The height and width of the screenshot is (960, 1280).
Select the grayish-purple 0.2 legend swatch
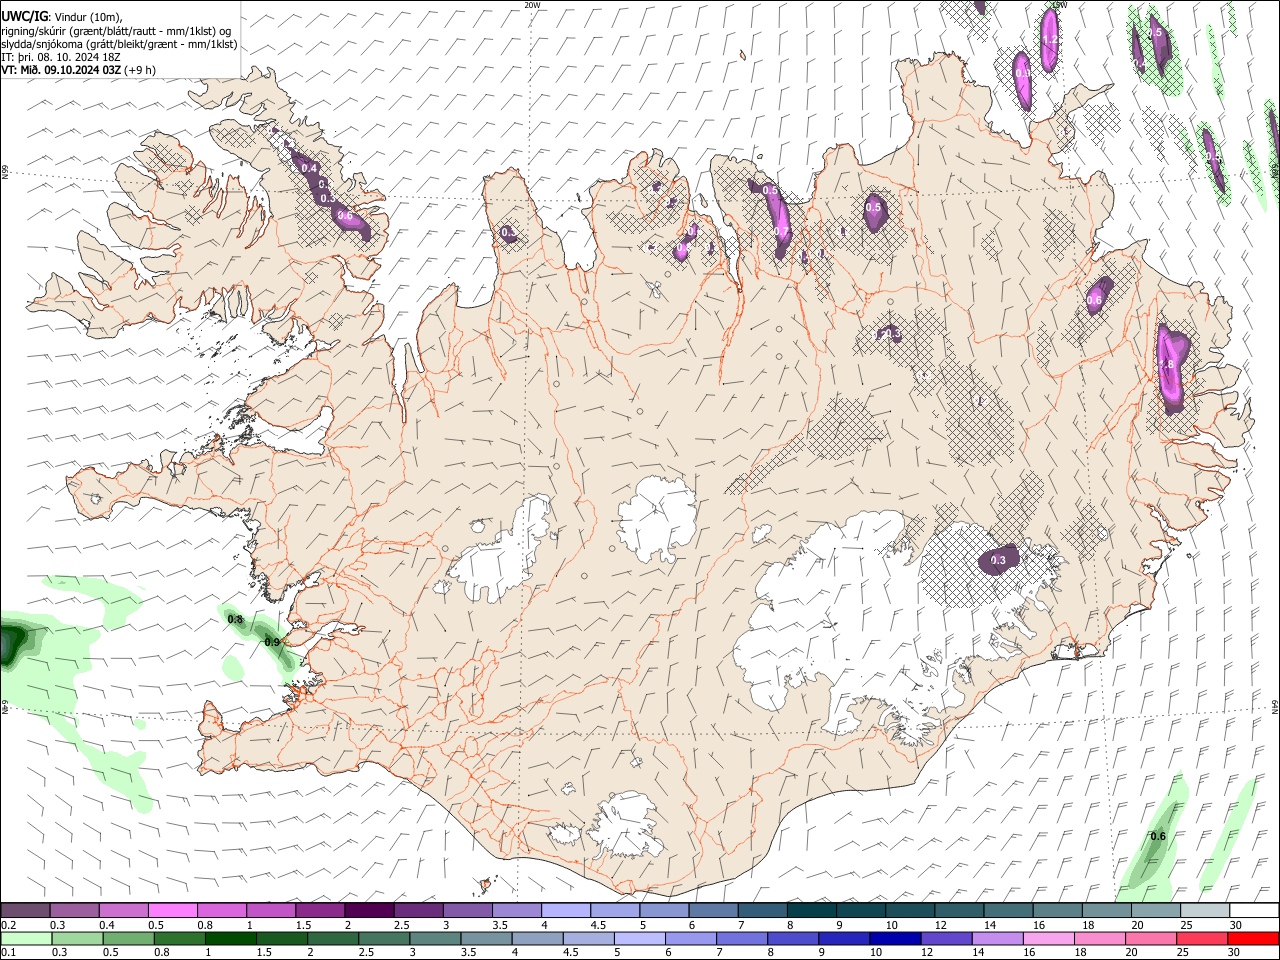tap(25, 911)
